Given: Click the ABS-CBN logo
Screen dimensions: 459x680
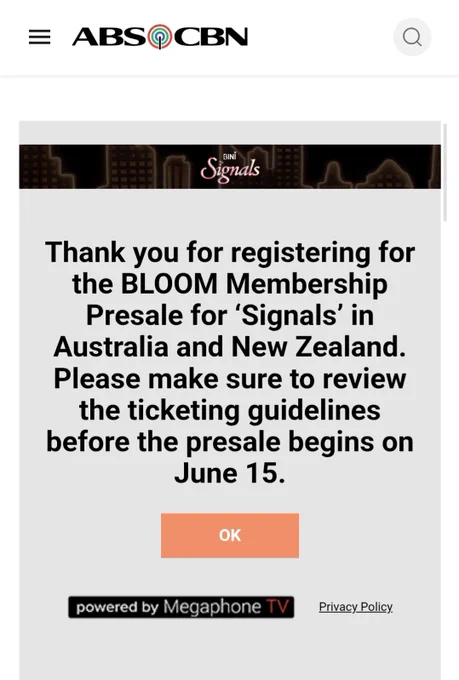Looking at the screenshot, I should 160,37.
